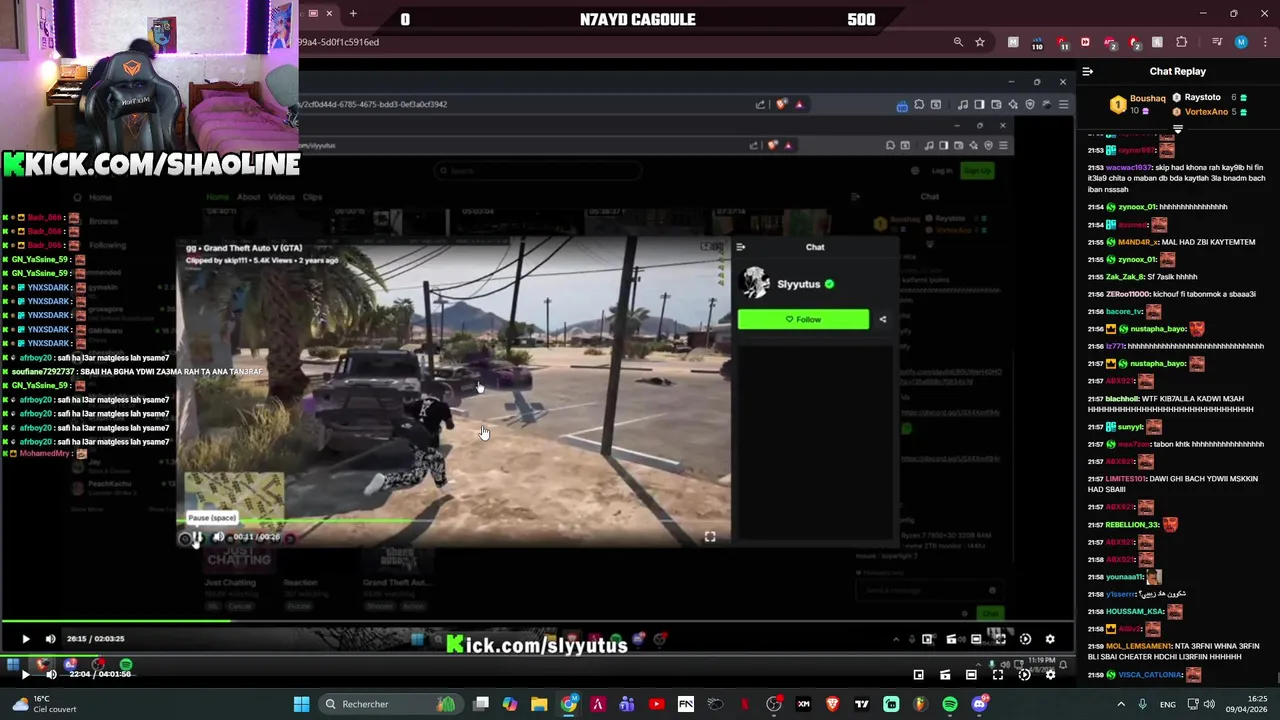Switch ENG input language in tray
The width and height of the screenshot is (1280, 720).
coord(1168,704)
